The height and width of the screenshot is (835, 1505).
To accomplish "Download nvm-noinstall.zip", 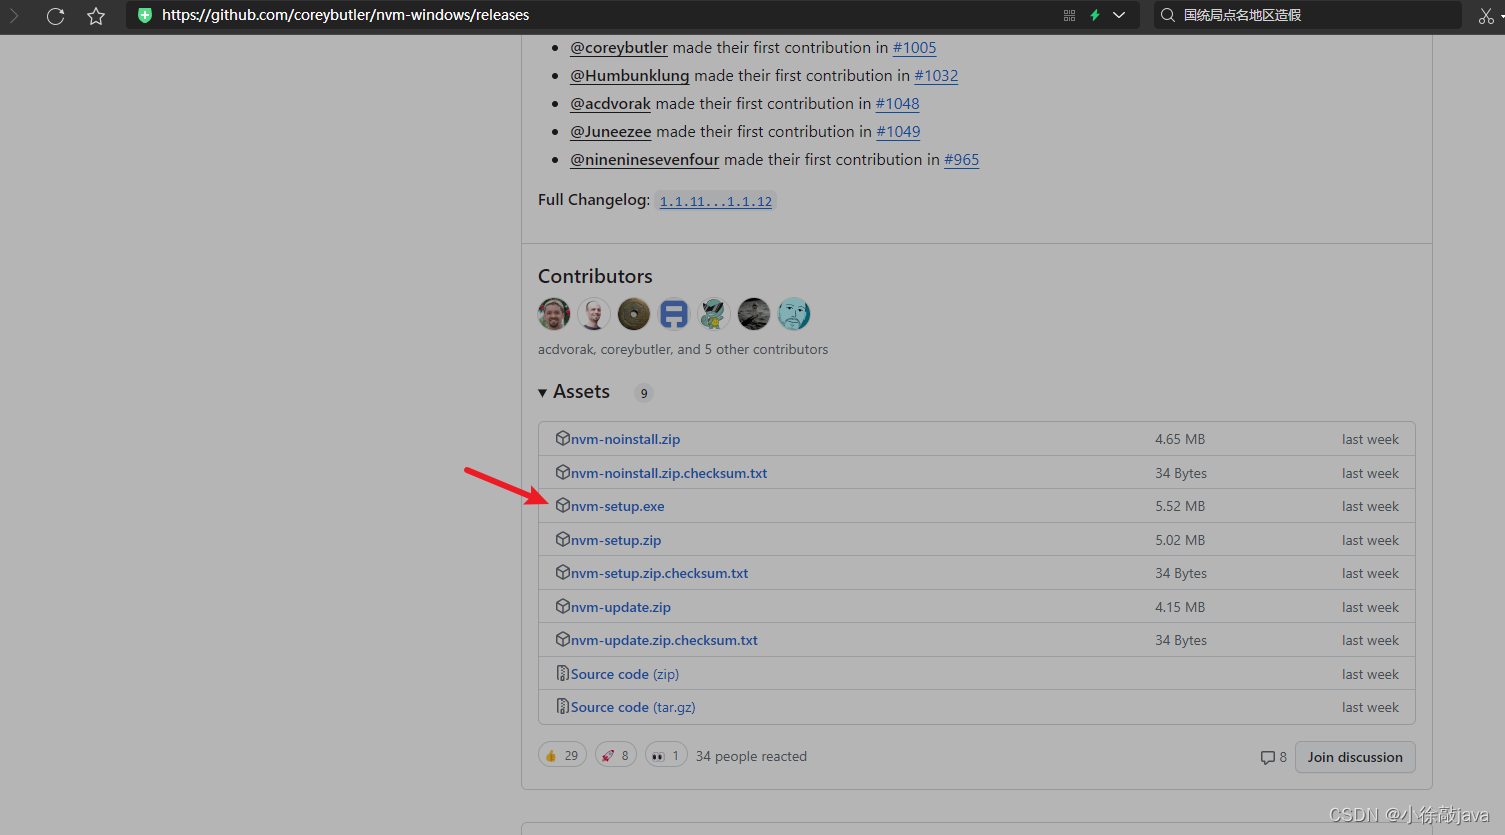I will click(625, 439).
